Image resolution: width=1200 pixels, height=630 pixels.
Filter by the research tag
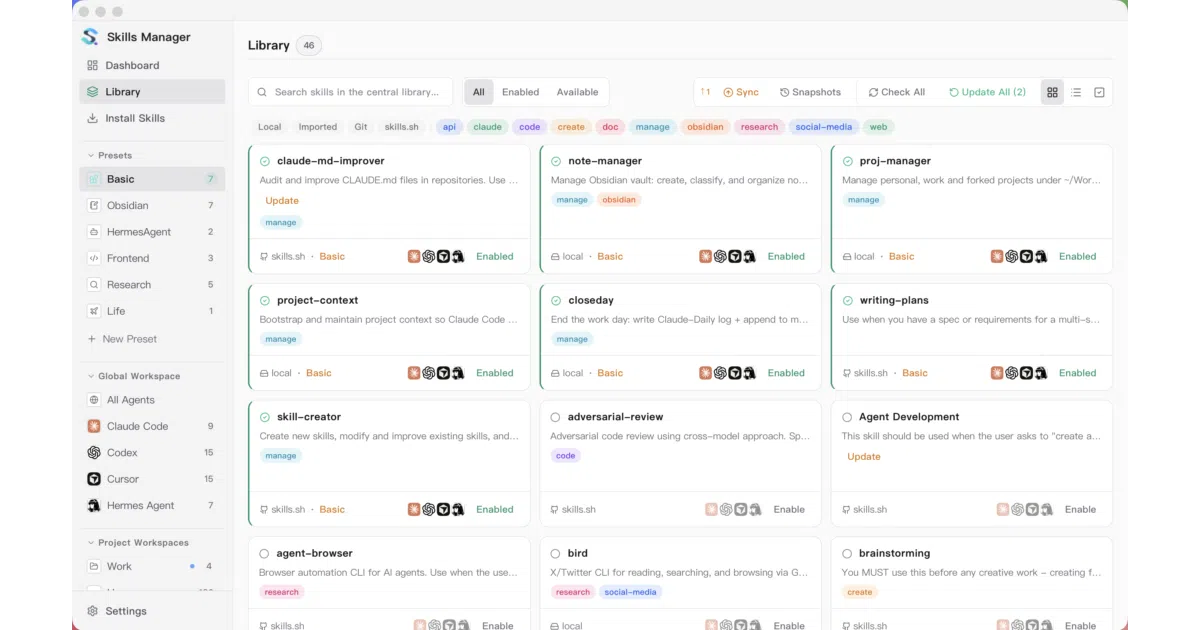point(760,127)
